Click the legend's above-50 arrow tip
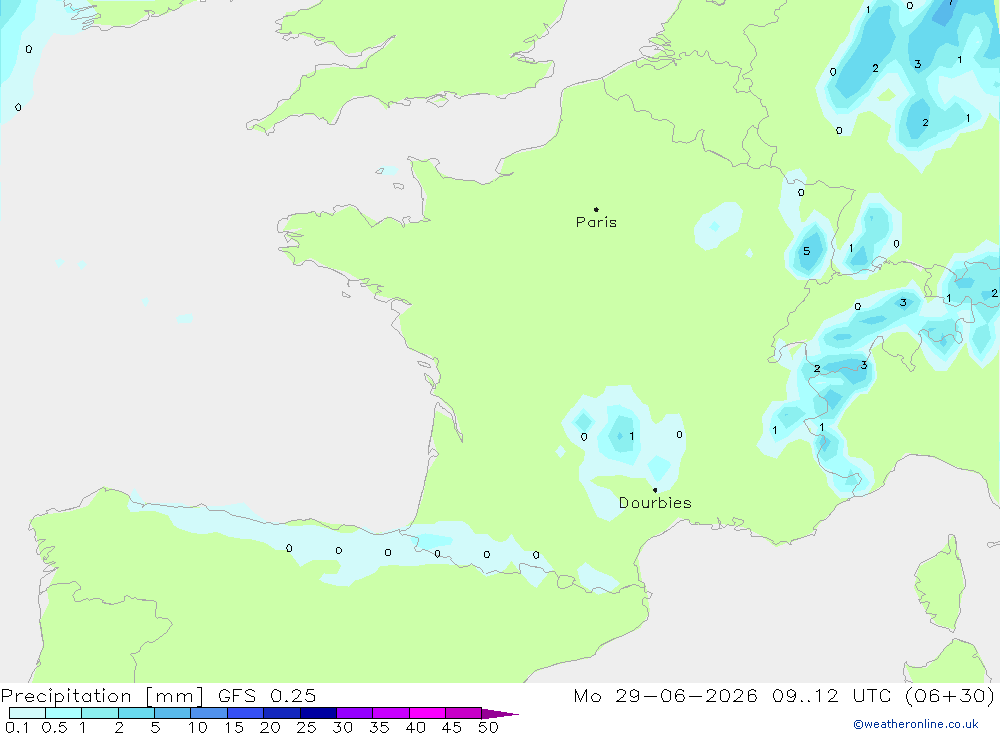Screen dimensions: 1000x733 click(x=501, y=714)
